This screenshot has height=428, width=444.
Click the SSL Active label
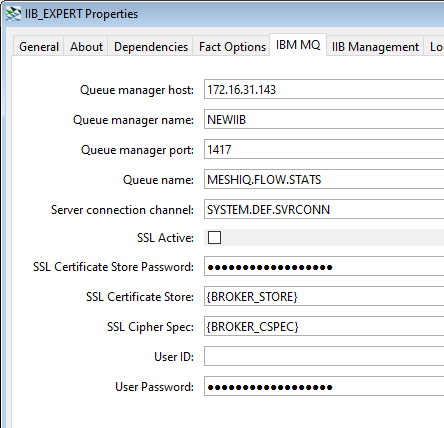click(x=165, y=238)
